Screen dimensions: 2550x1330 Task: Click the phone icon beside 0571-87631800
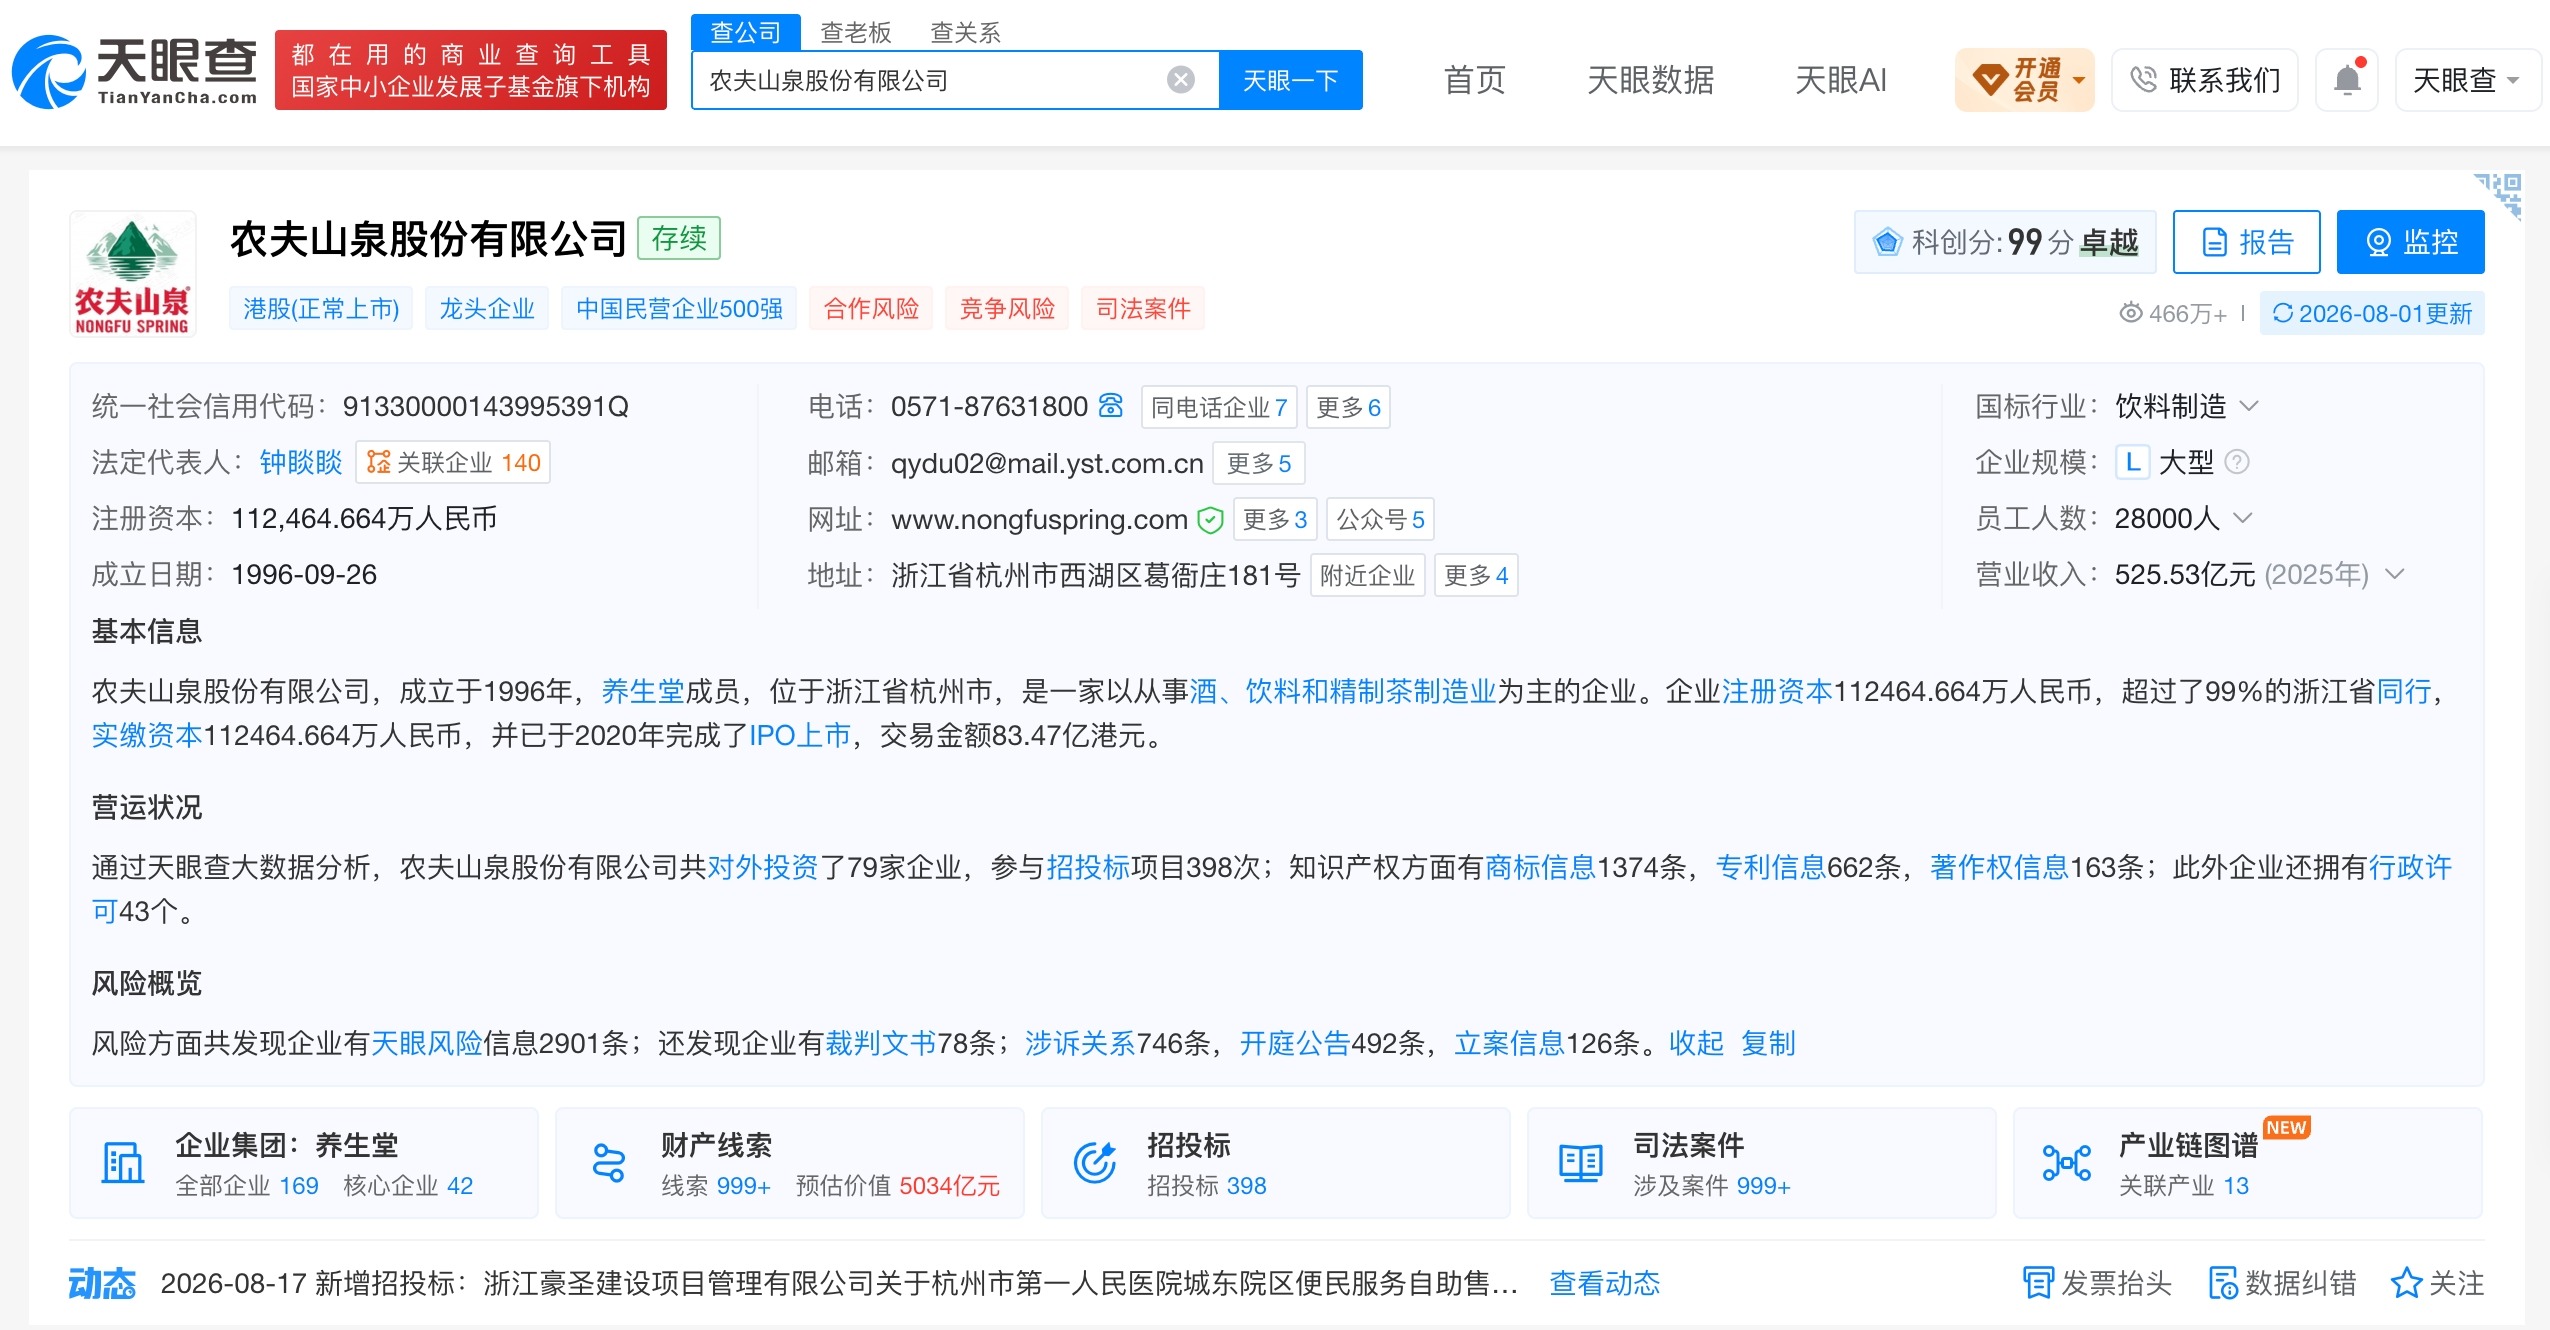[x=1111, y=405]
